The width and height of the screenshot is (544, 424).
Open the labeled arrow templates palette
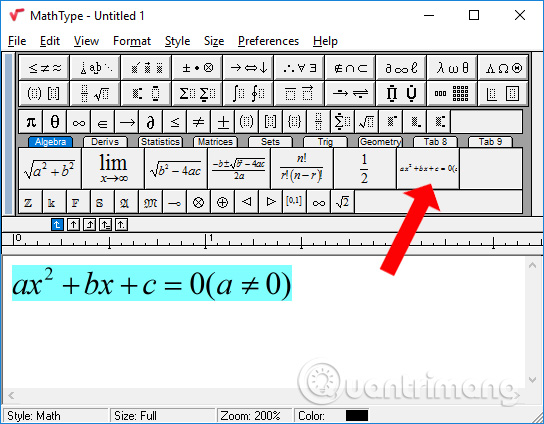click(350, 93)
